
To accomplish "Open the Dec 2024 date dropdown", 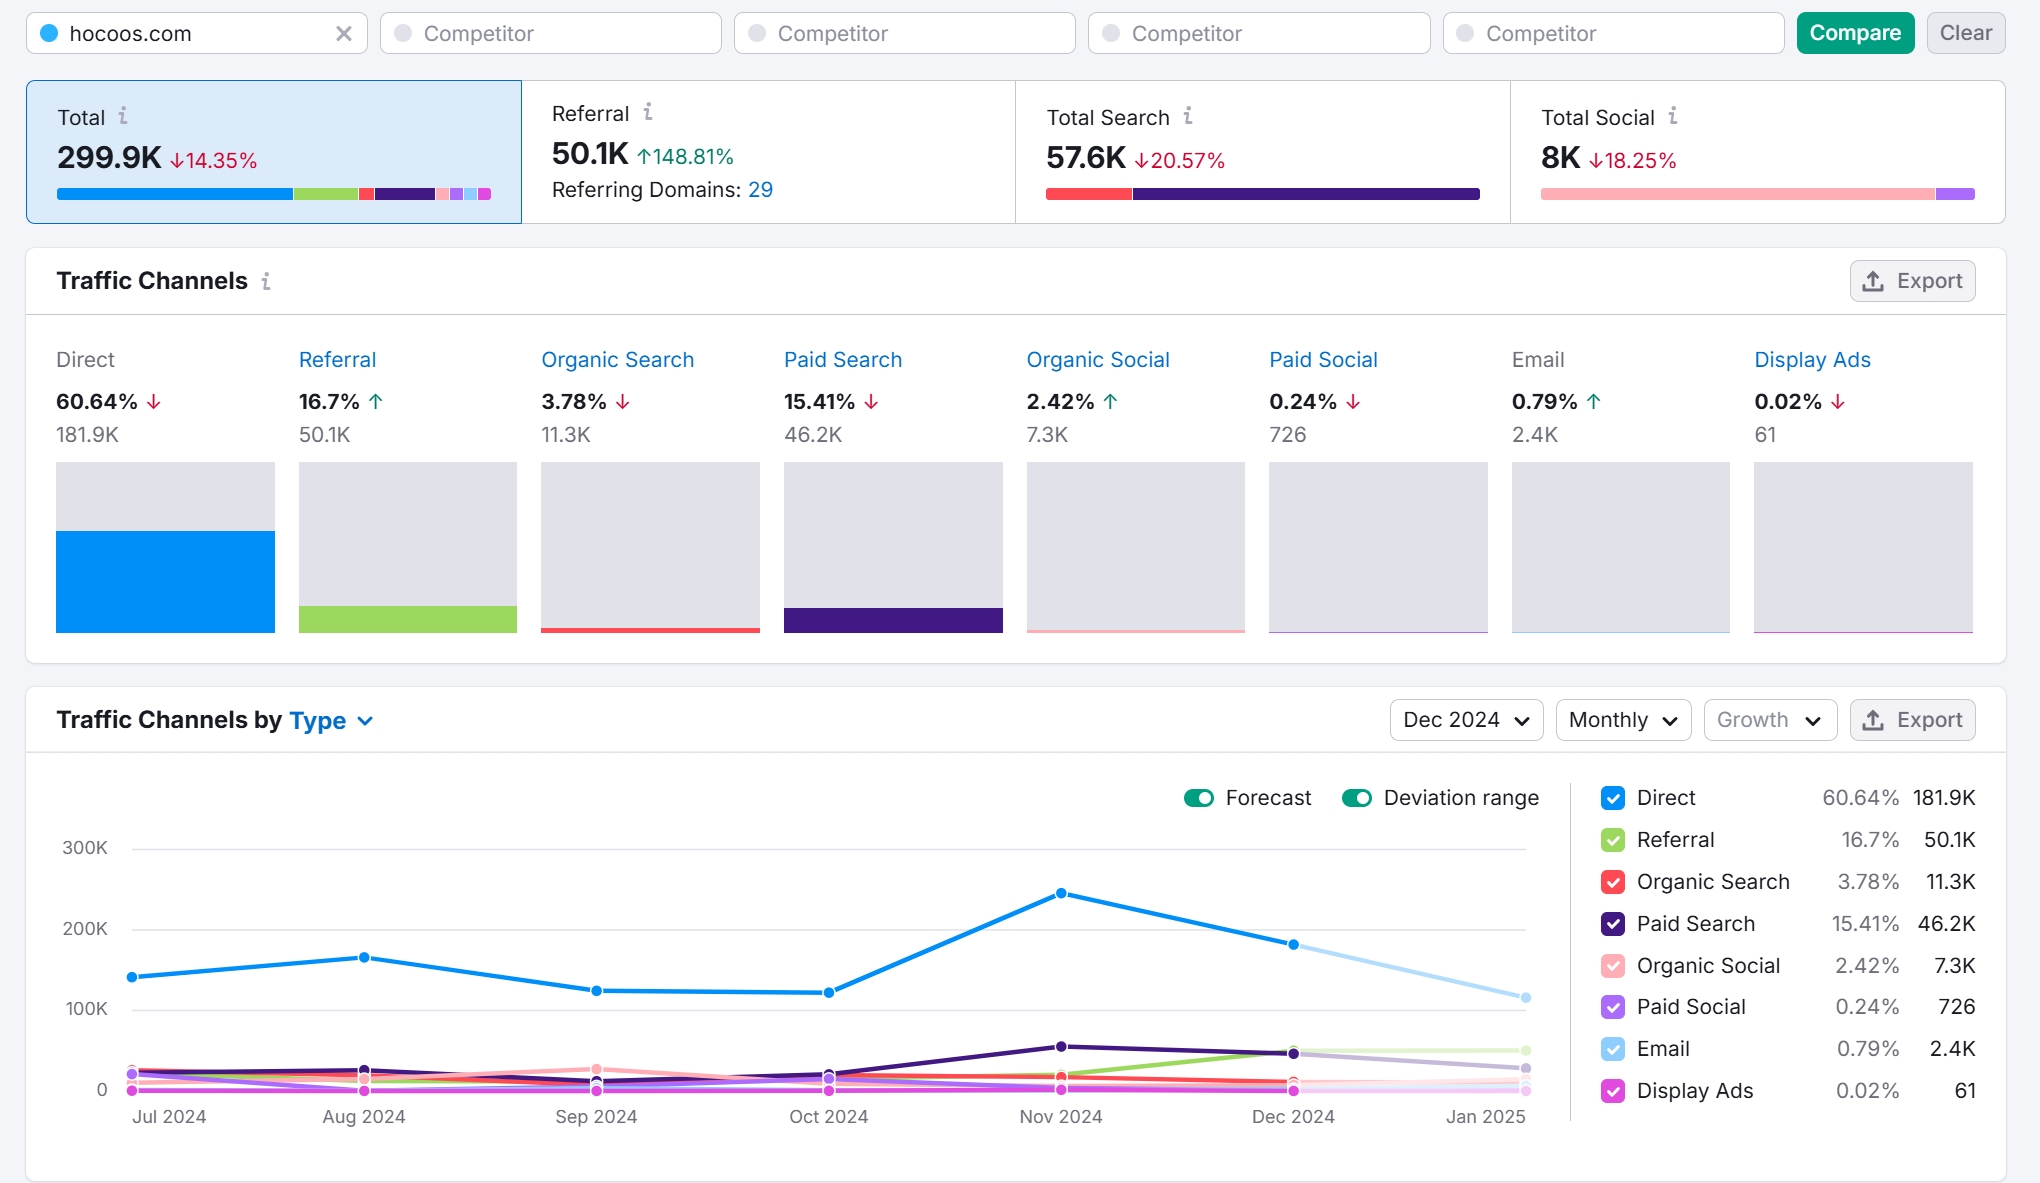I will [x=1466, y=720].
